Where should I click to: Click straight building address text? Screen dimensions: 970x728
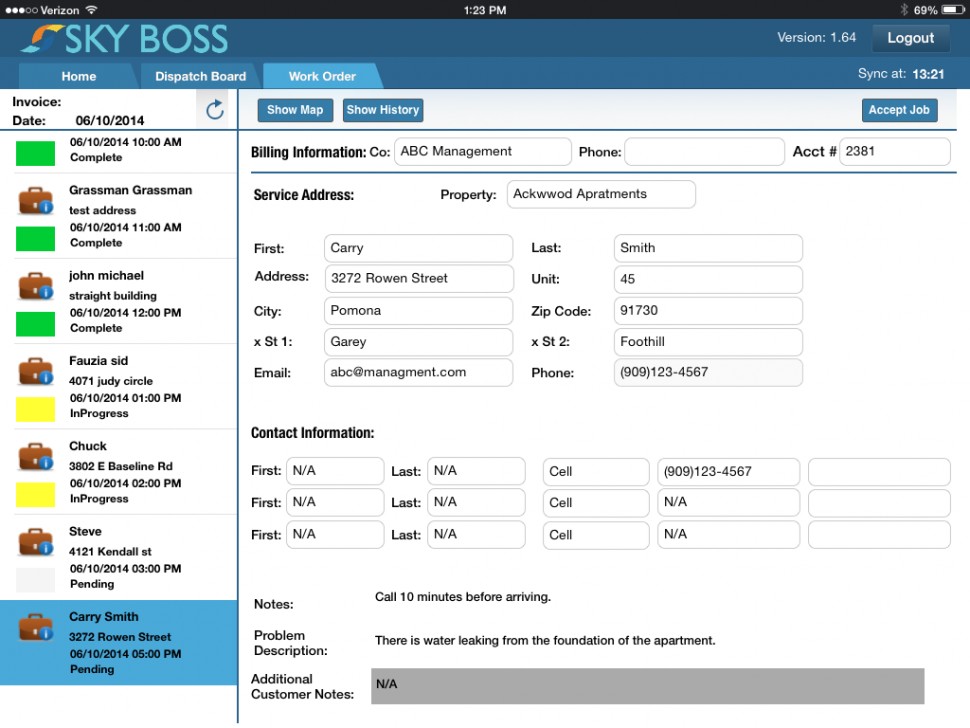(x=113, y=296)
